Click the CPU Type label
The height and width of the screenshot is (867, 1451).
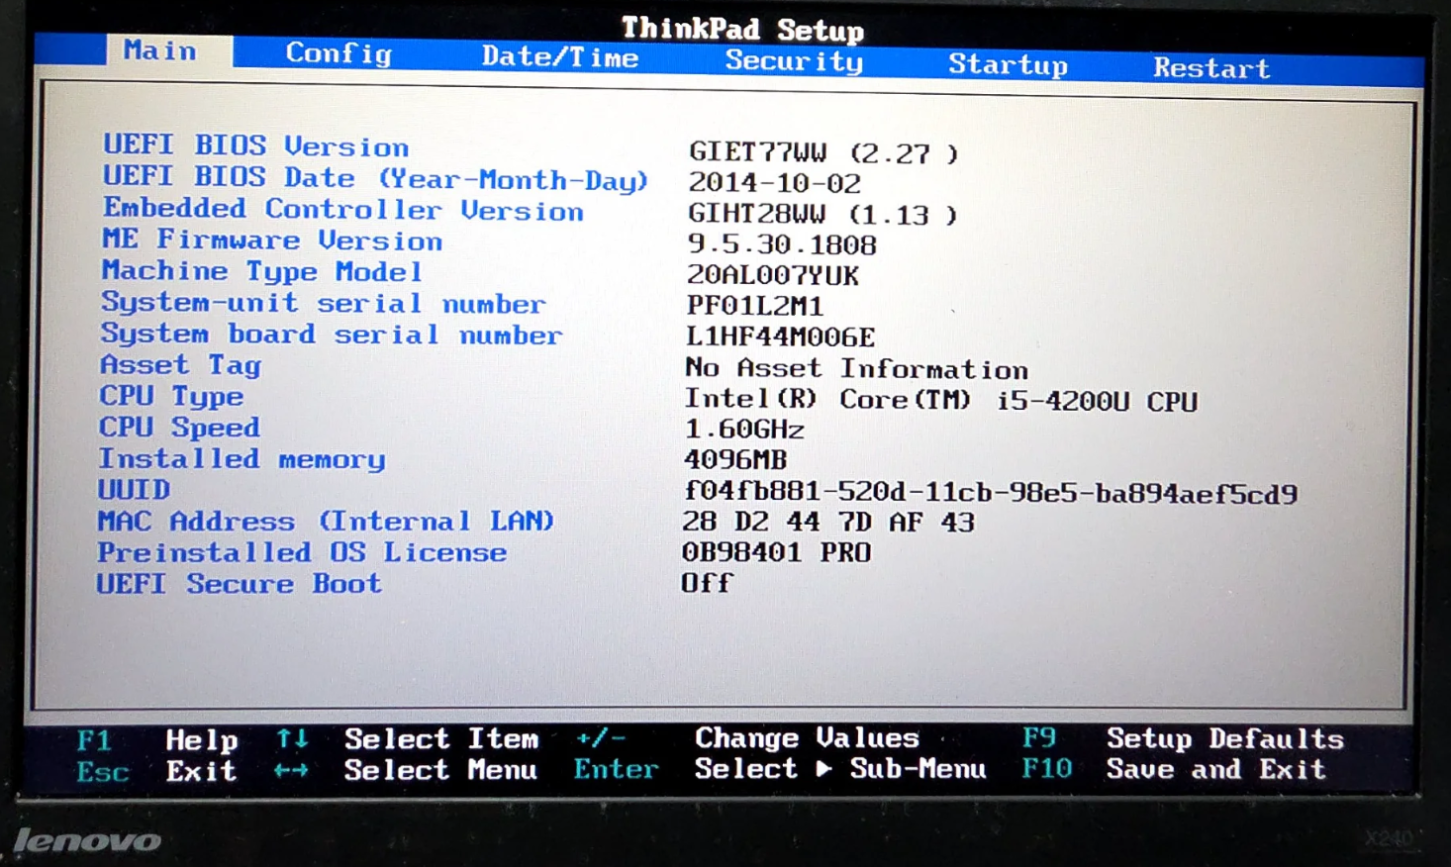point(171,397)
